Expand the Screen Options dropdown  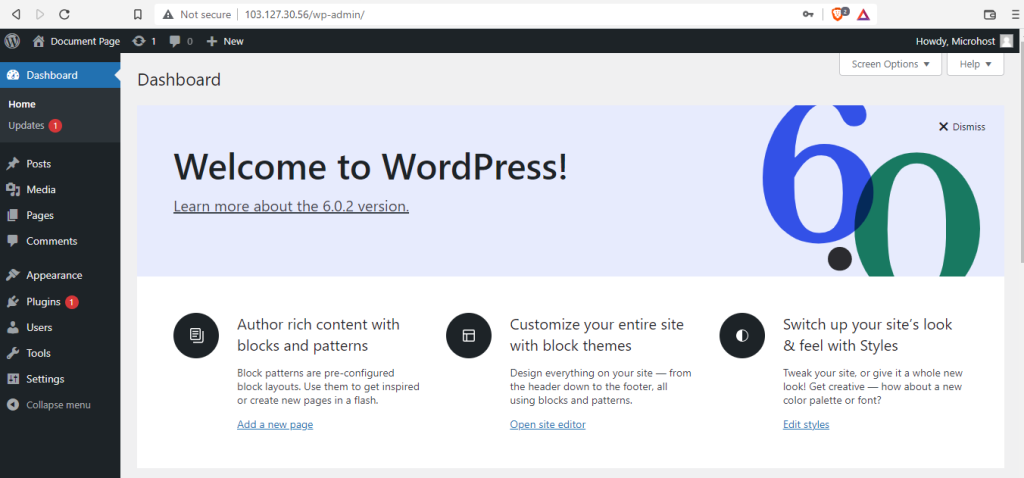(890, 64)
